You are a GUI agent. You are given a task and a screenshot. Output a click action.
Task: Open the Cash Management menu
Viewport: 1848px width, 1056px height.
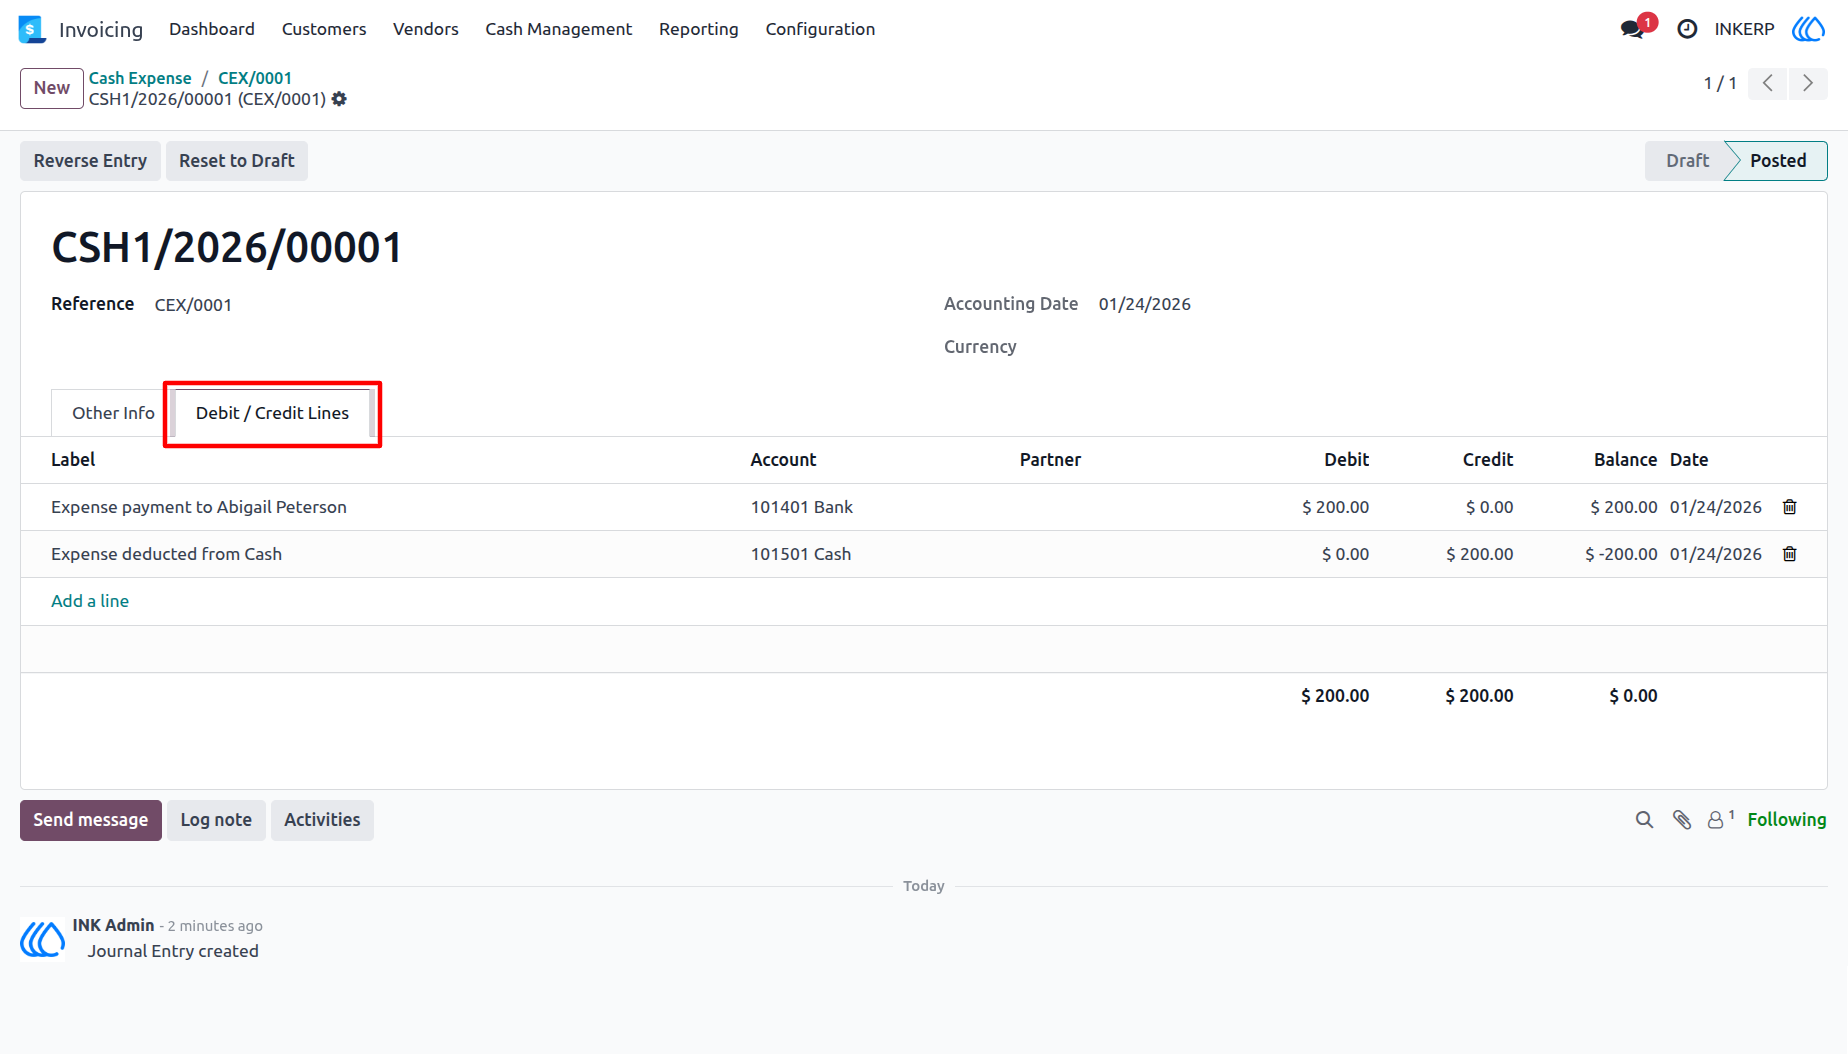pyautogui.click(x=559, y=29)
